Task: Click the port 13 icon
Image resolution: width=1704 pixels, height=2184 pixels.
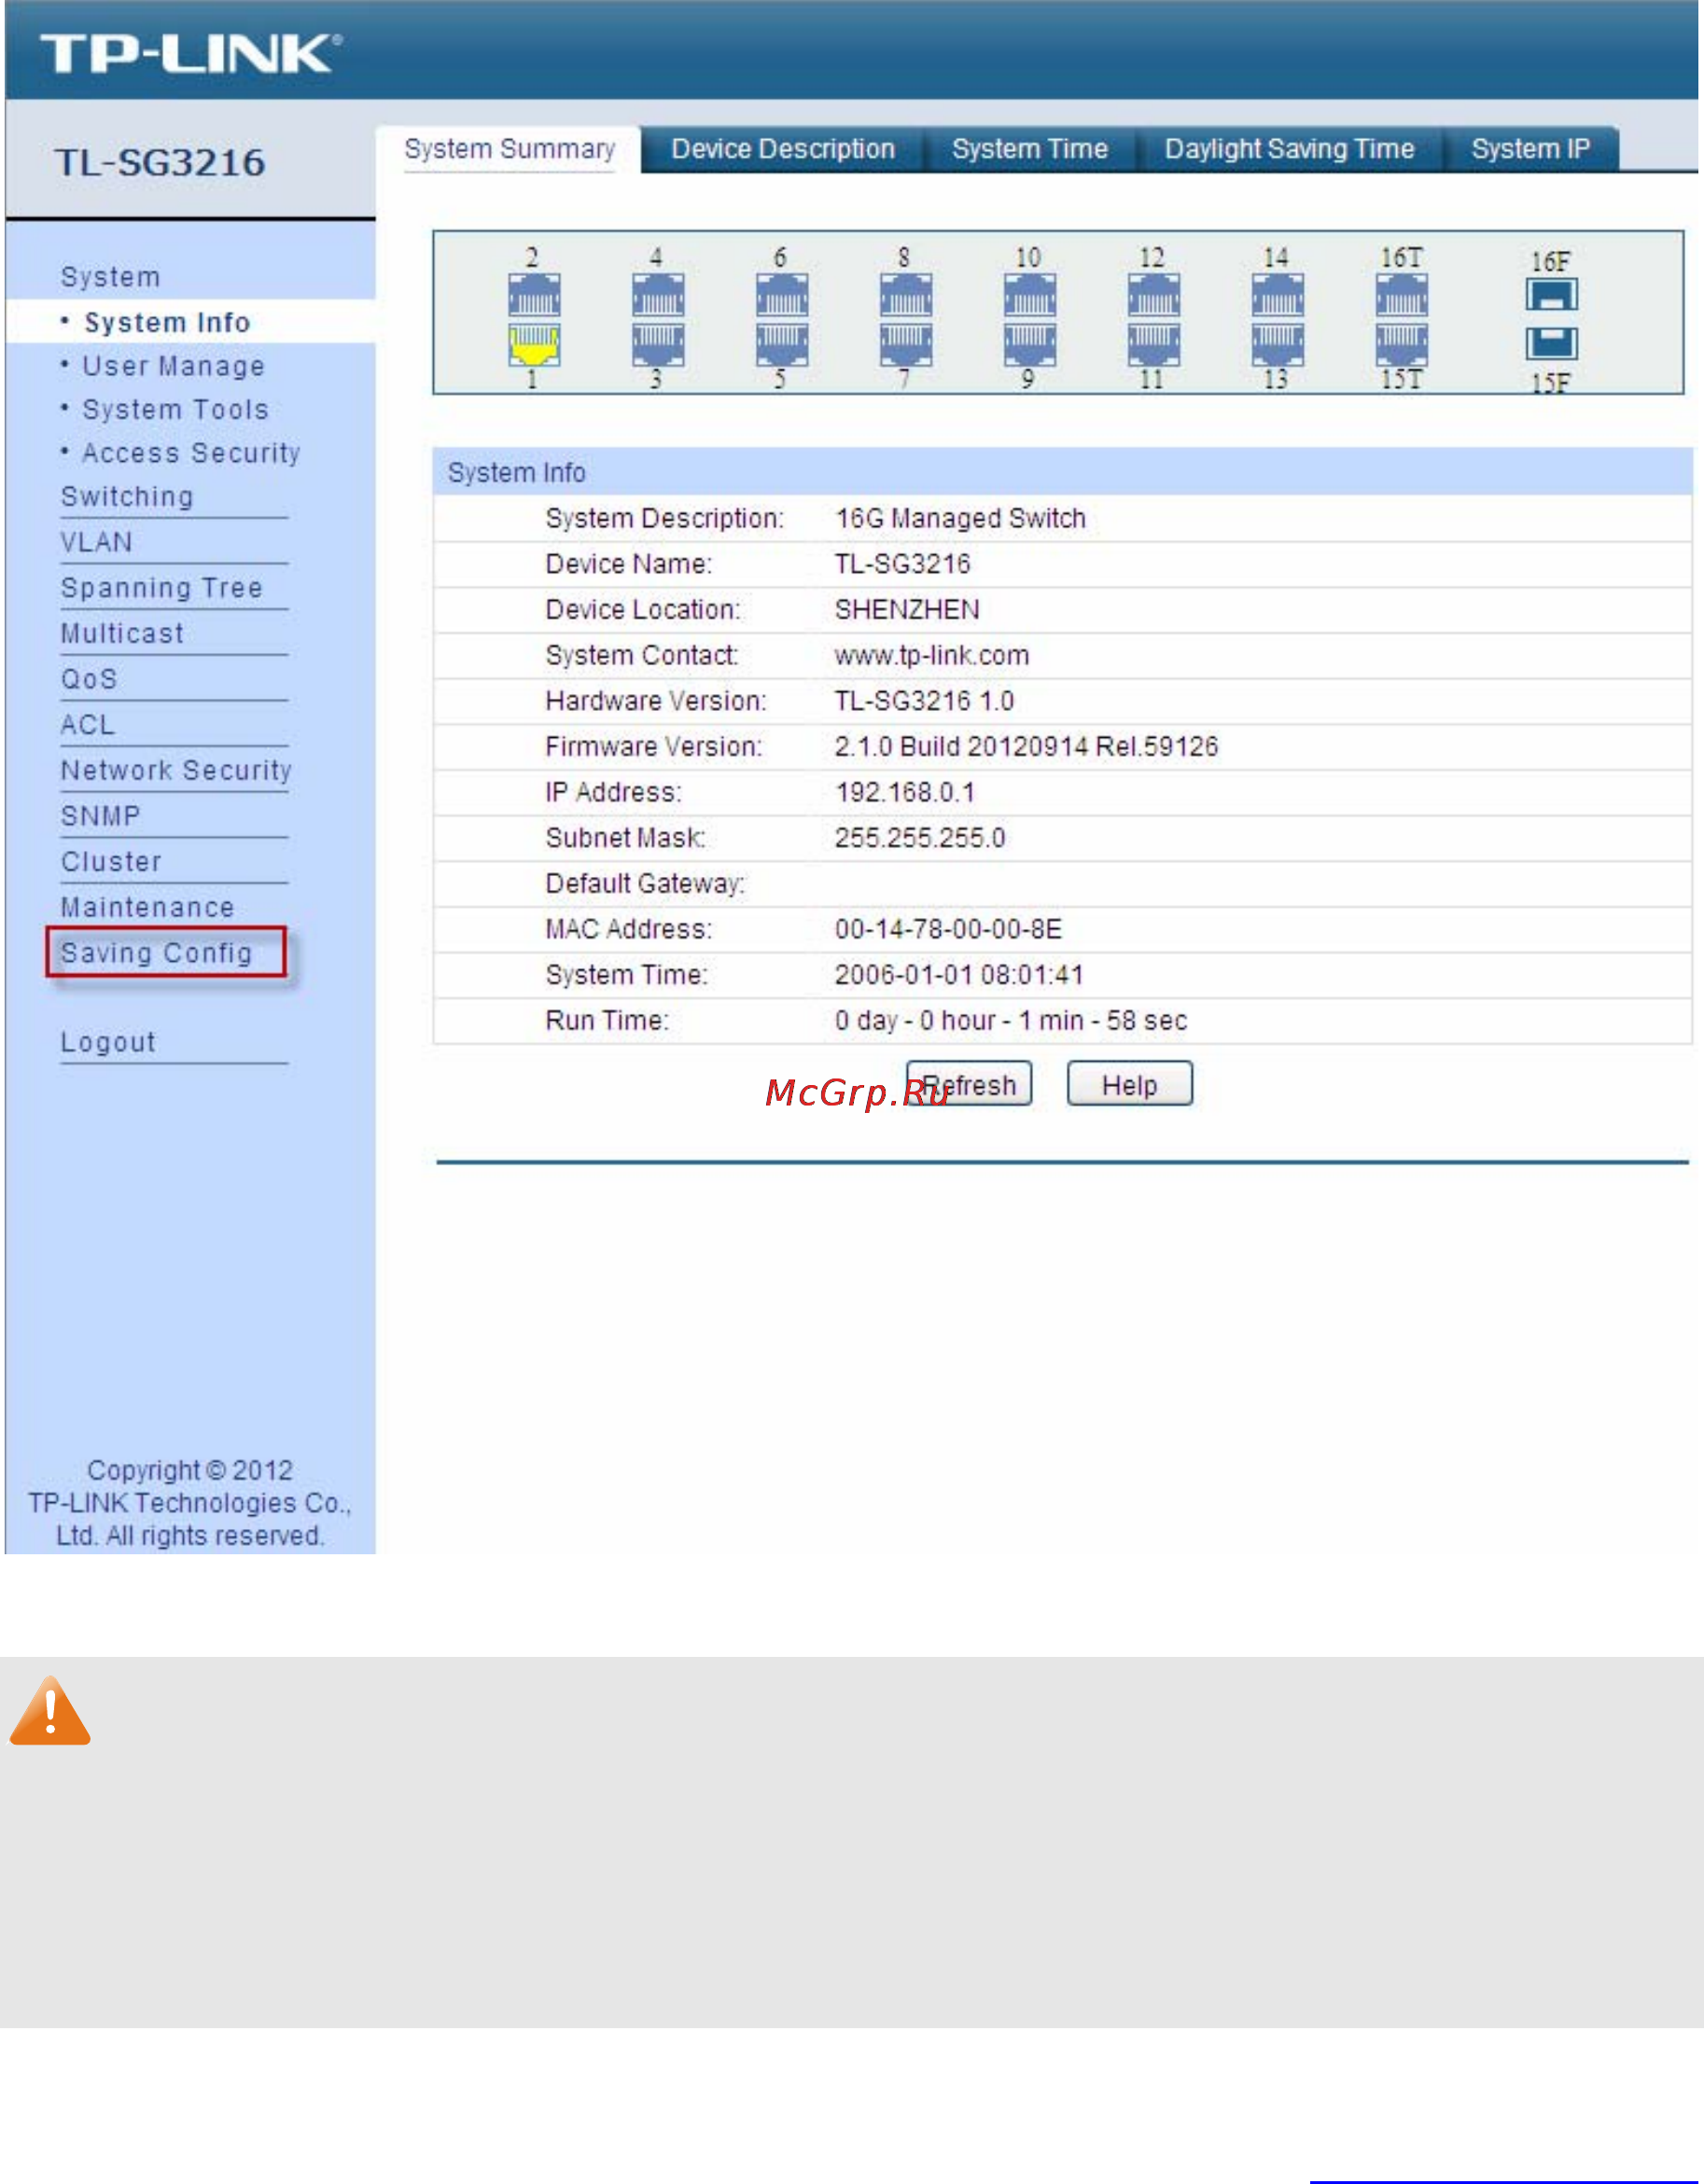Action: tap(1278, 345)
